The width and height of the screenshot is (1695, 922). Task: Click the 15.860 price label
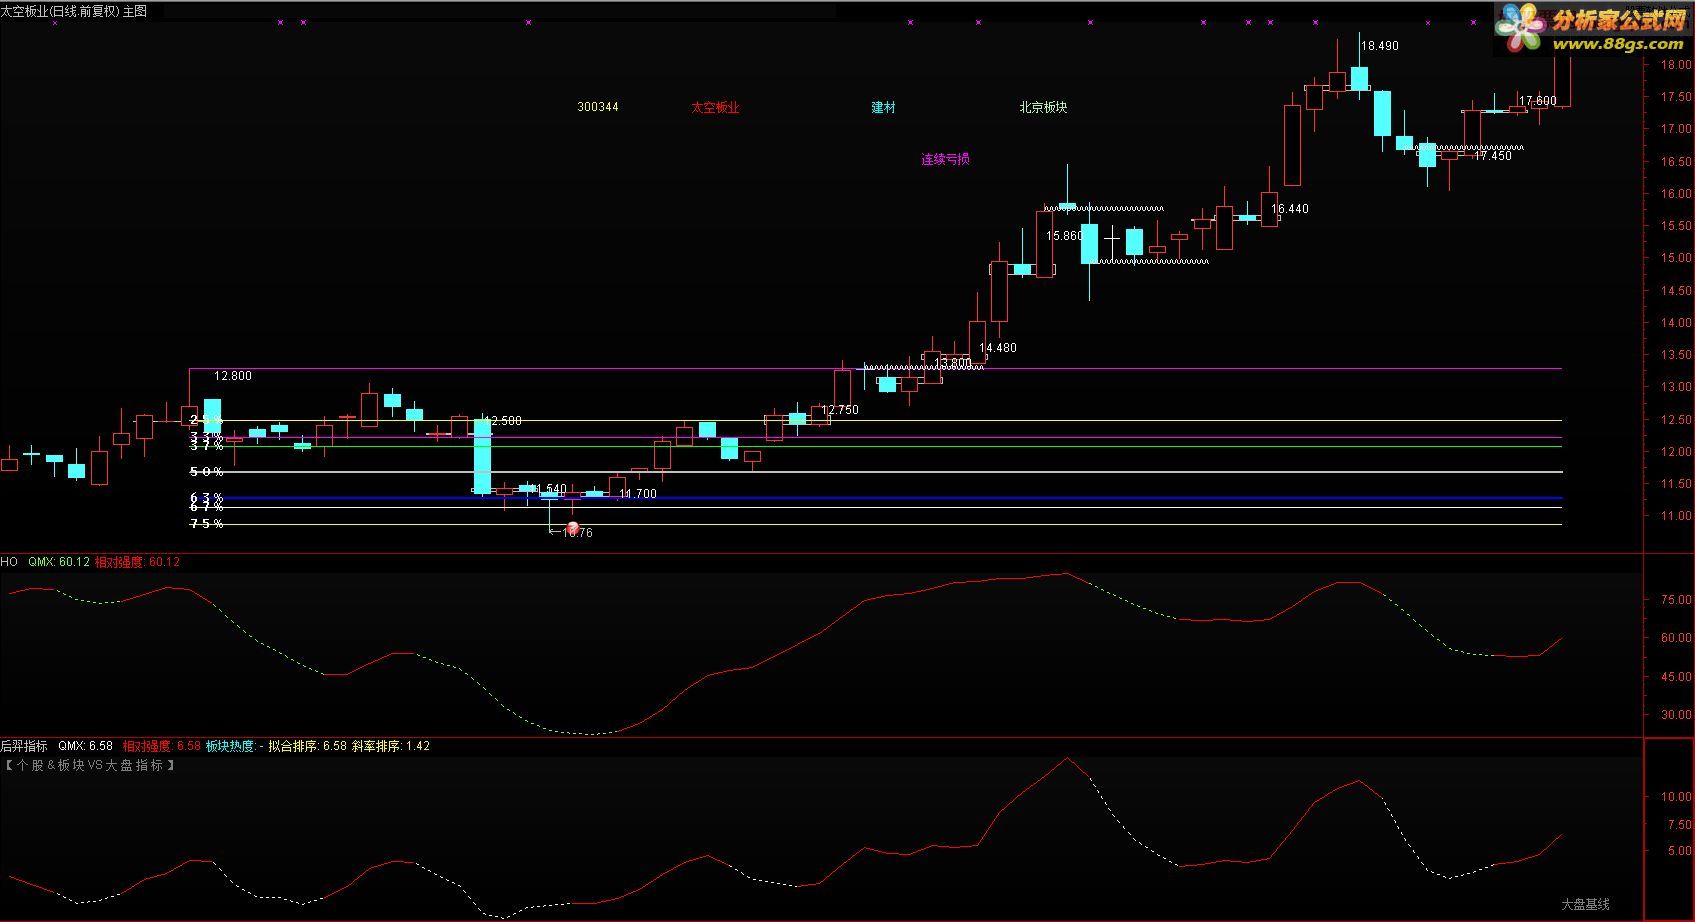tap(1064, 236)
